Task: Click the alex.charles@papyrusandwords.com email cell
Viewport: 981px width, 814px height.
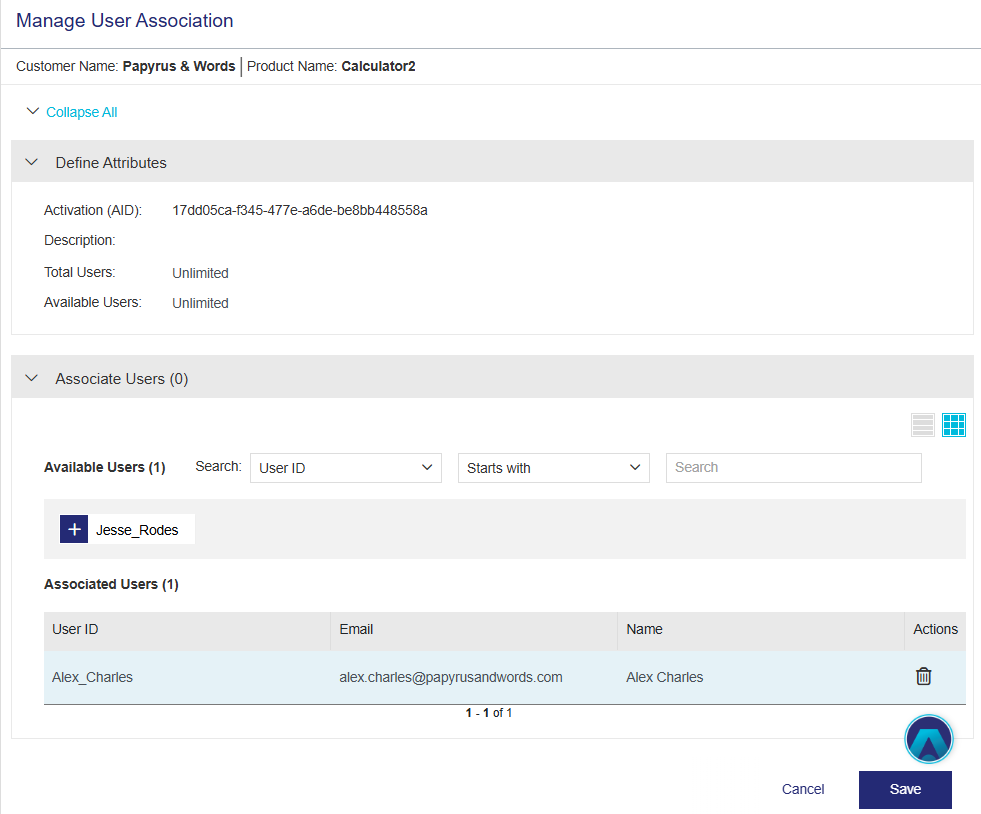Action: [450, 677]
